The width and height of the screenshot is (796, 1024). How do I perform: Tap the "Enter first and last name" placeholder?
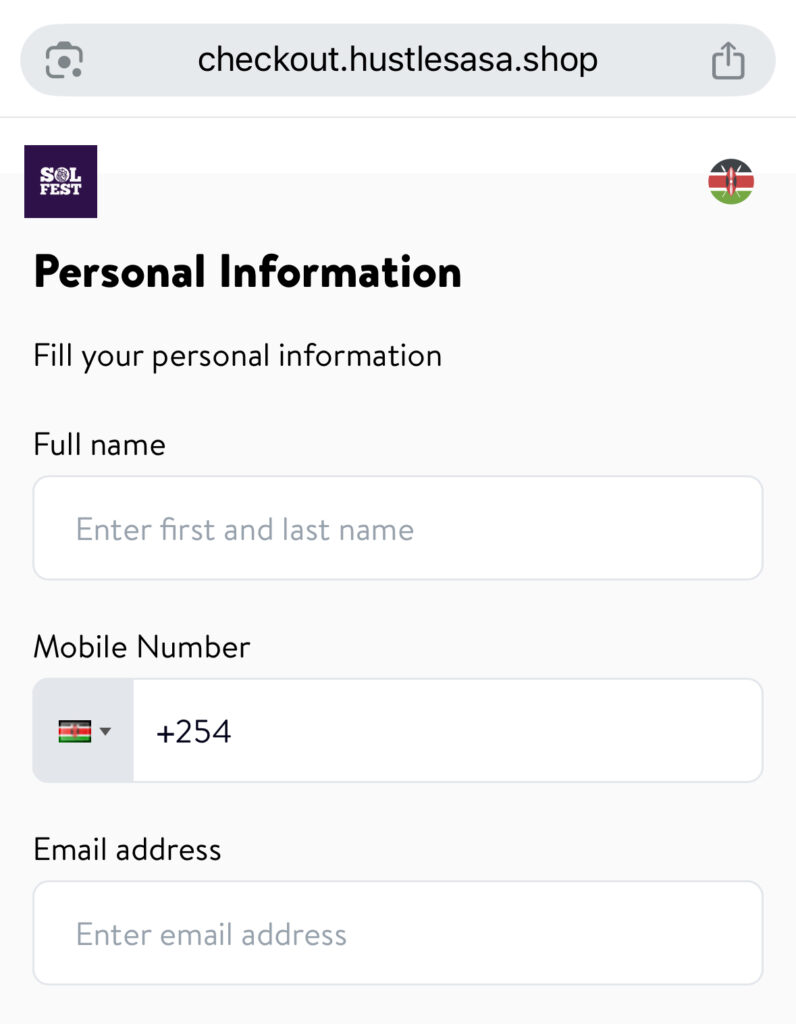pos(244,529)
